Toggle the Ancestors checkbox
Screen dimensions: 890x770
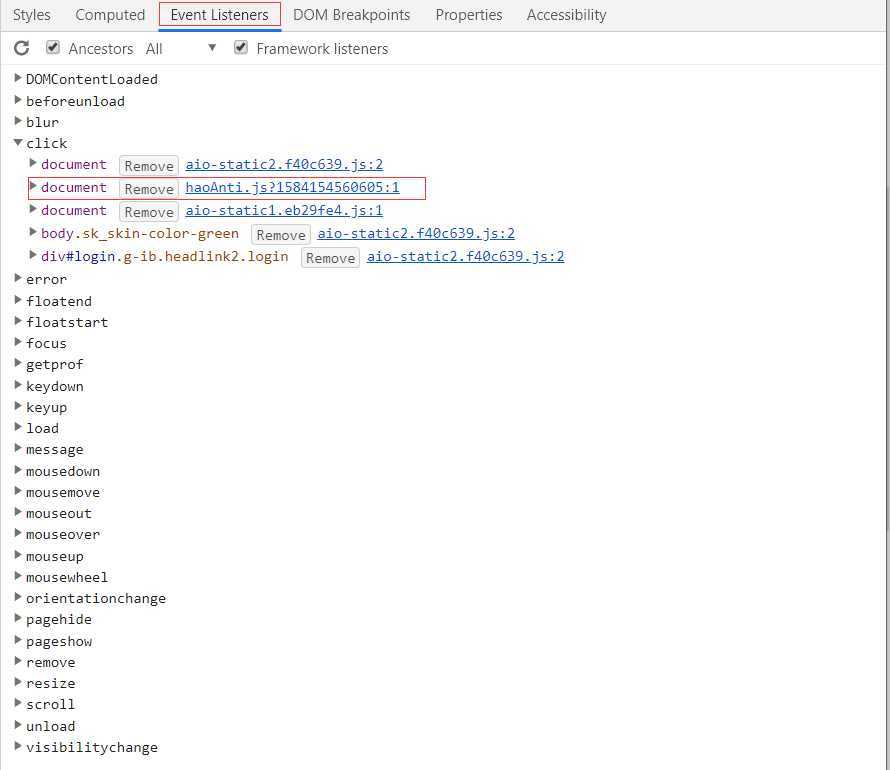53,47
